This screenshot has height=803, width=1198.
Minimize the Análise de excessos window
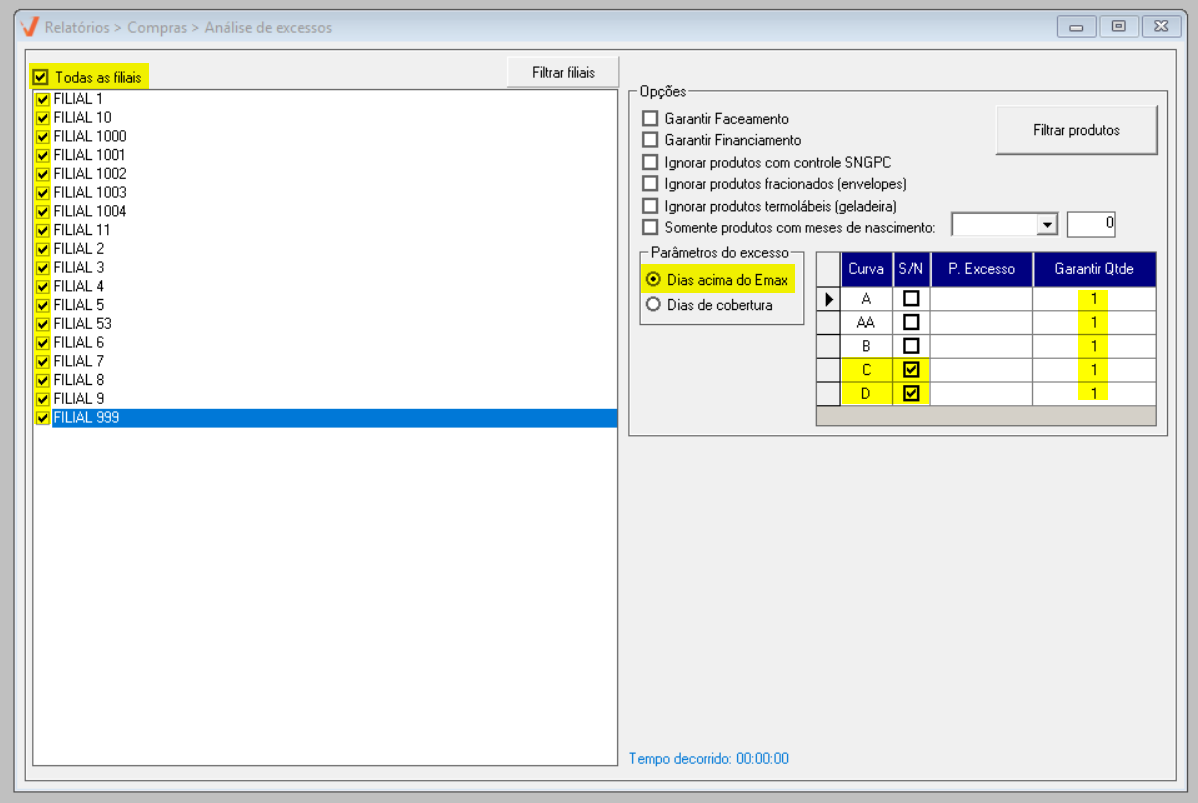pos(1076,27)
